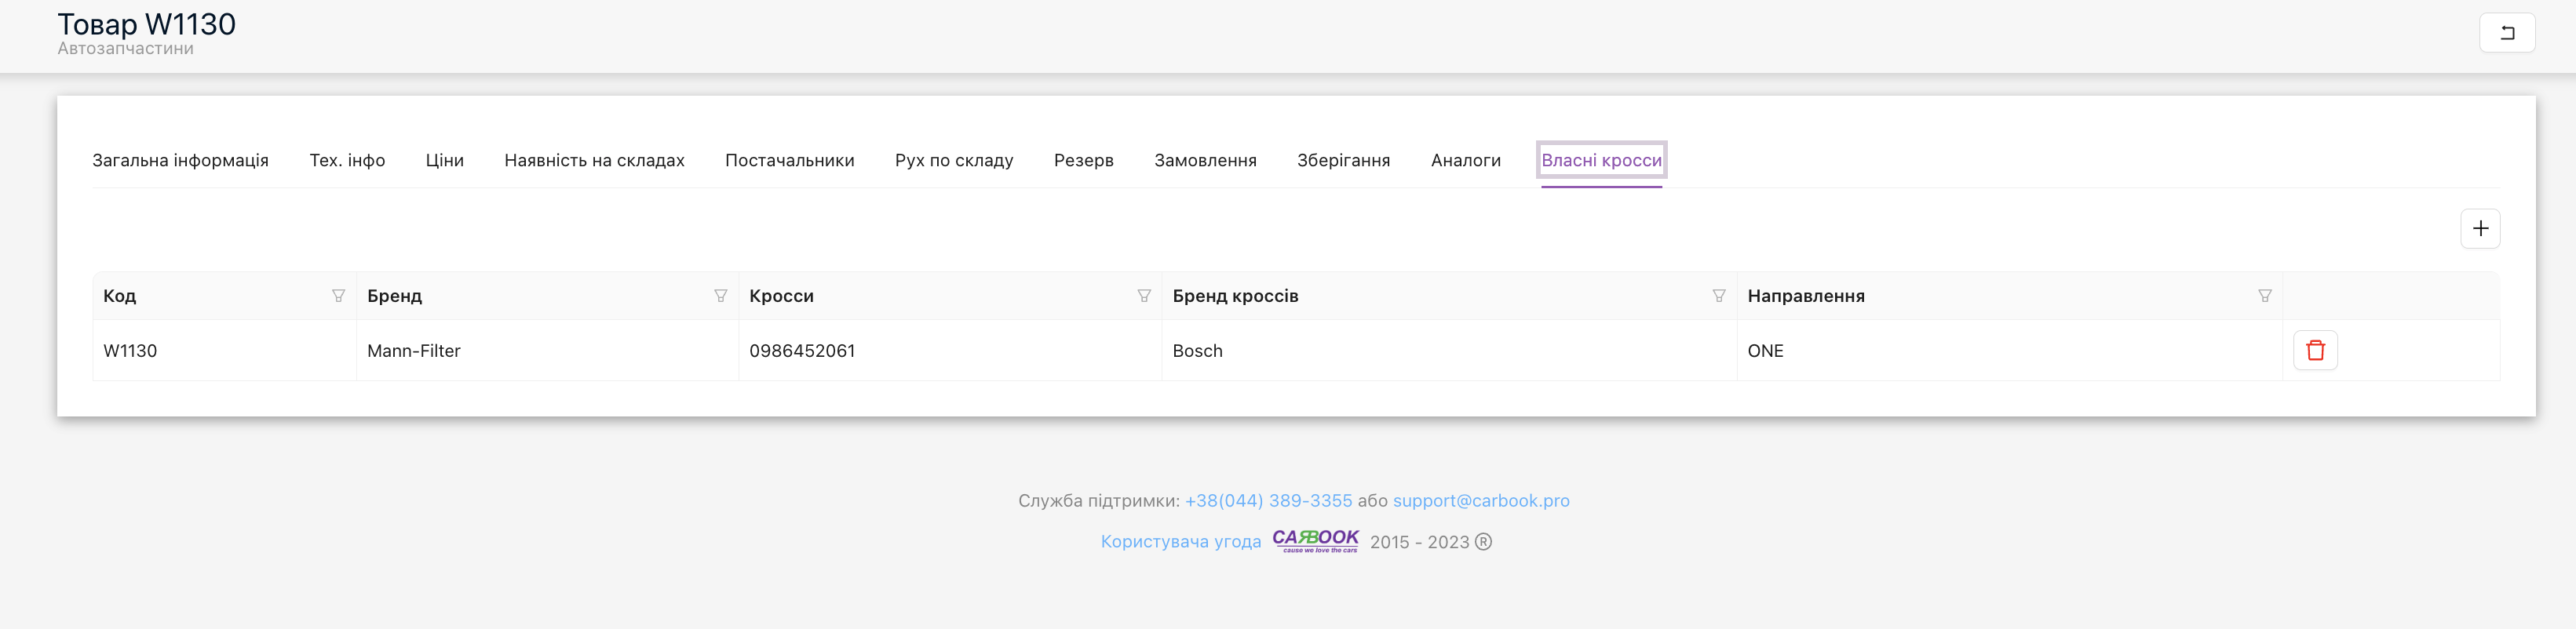
Task: Open filter for Бренд кроссів column
Action: pos(1718,296)
